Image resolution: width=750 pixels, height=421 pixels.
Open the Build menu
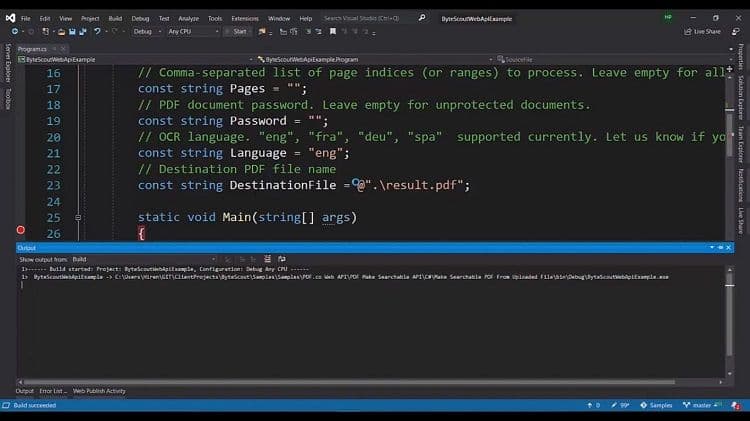(x=115, y=18)
